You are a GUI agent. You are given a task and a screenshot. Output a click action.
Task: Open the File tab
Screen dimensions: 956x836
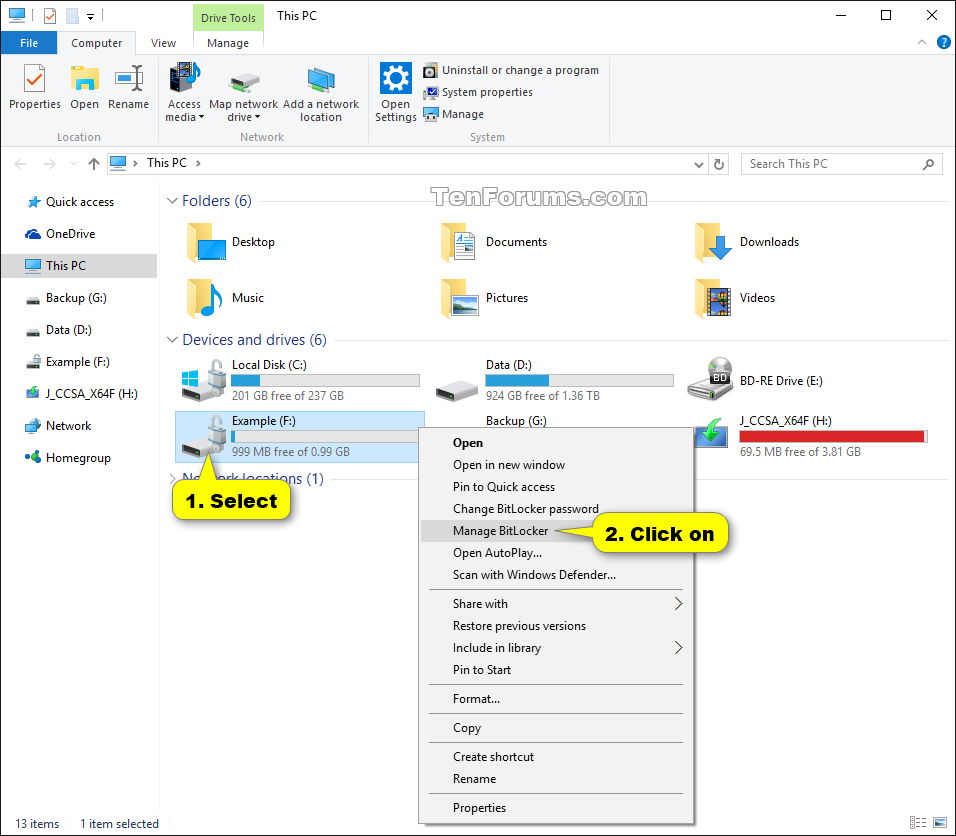coord(29,43)
